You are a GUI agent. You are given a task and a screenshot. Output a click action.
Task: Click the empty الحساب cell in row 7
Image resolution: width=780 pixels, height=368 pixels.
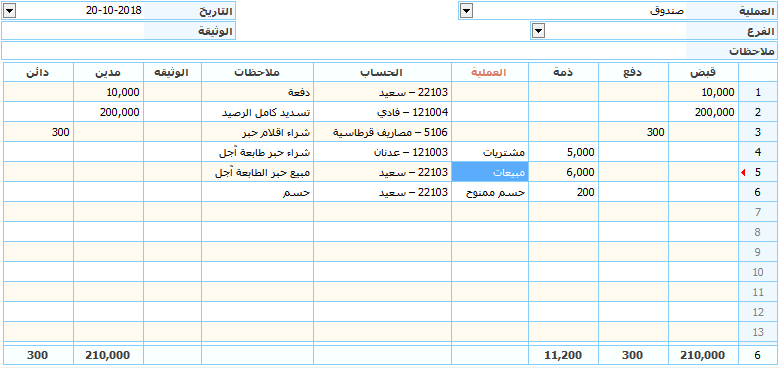point(383,212)
